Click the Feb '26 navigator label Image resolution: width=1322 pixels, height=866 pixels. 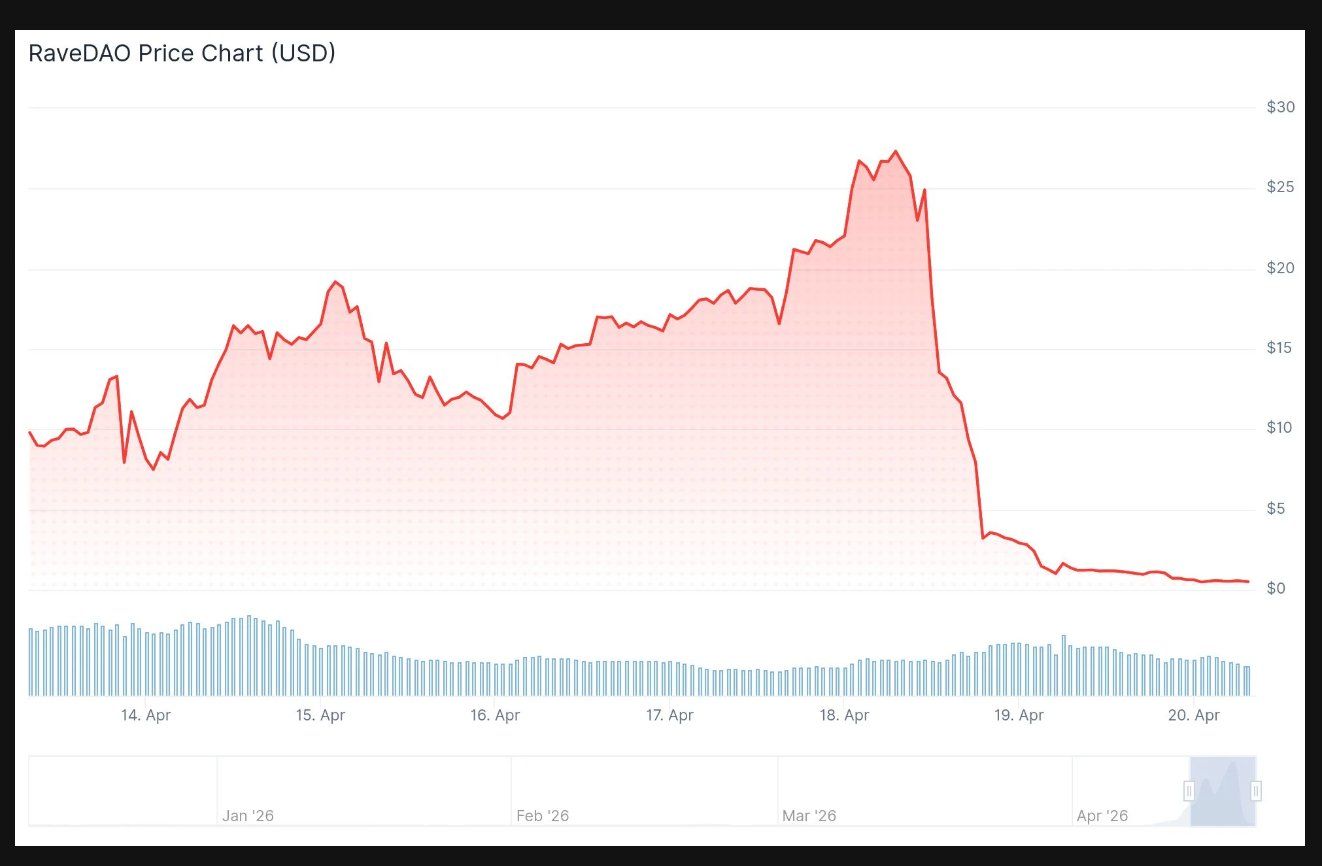pos(542,816)
